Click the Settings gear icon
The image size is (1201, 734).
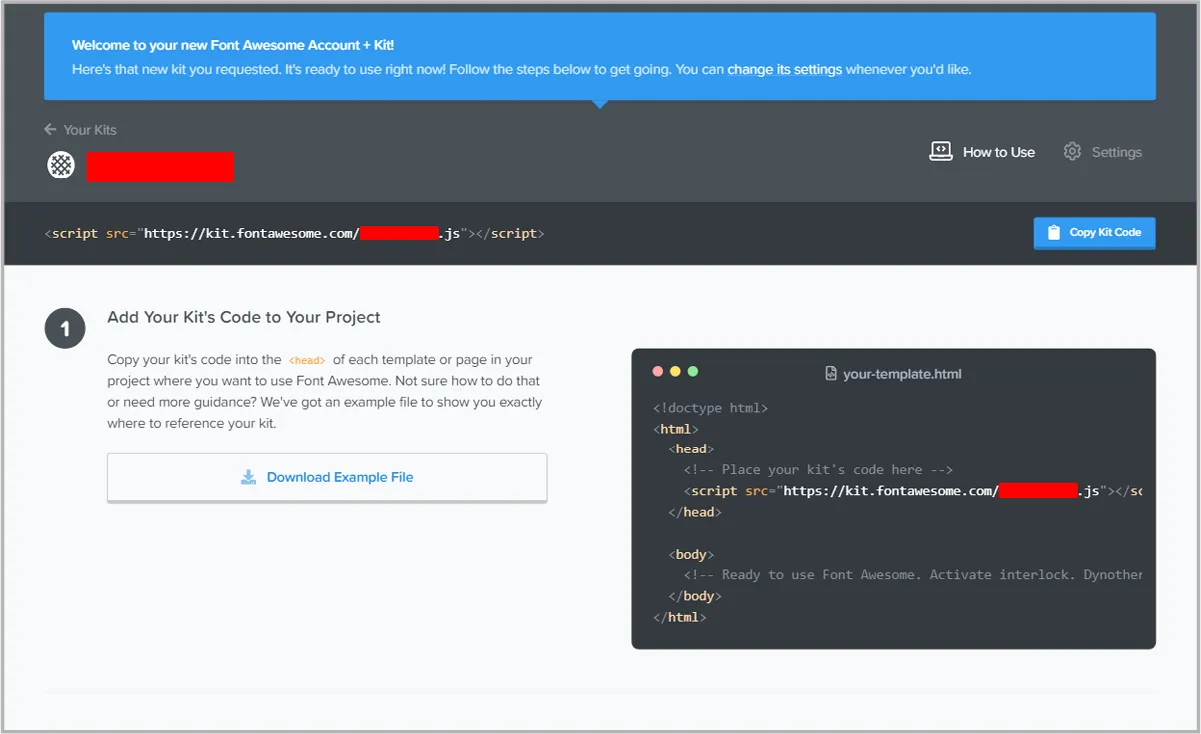[x=1072, y=152]
